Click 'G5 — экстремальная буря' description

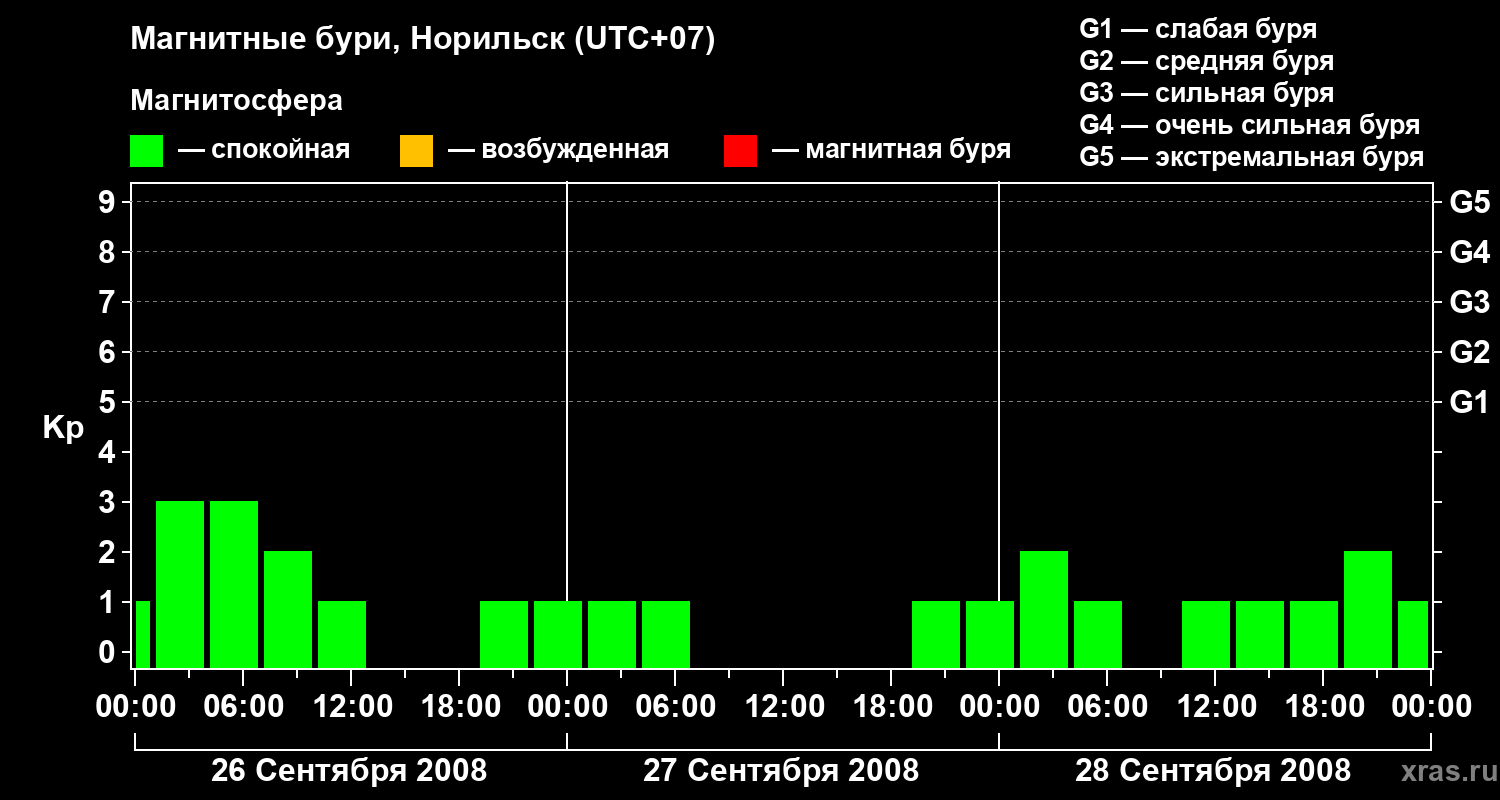click(1252, 157)
